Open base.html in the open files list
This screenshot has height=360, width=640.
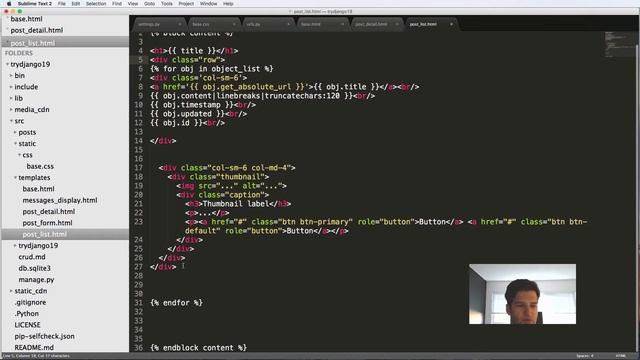pos(27,19)
